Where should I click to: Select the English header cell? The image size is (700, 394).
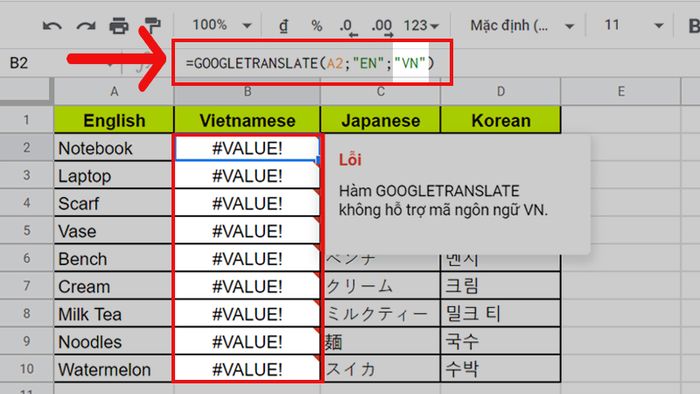coord(114,120)
